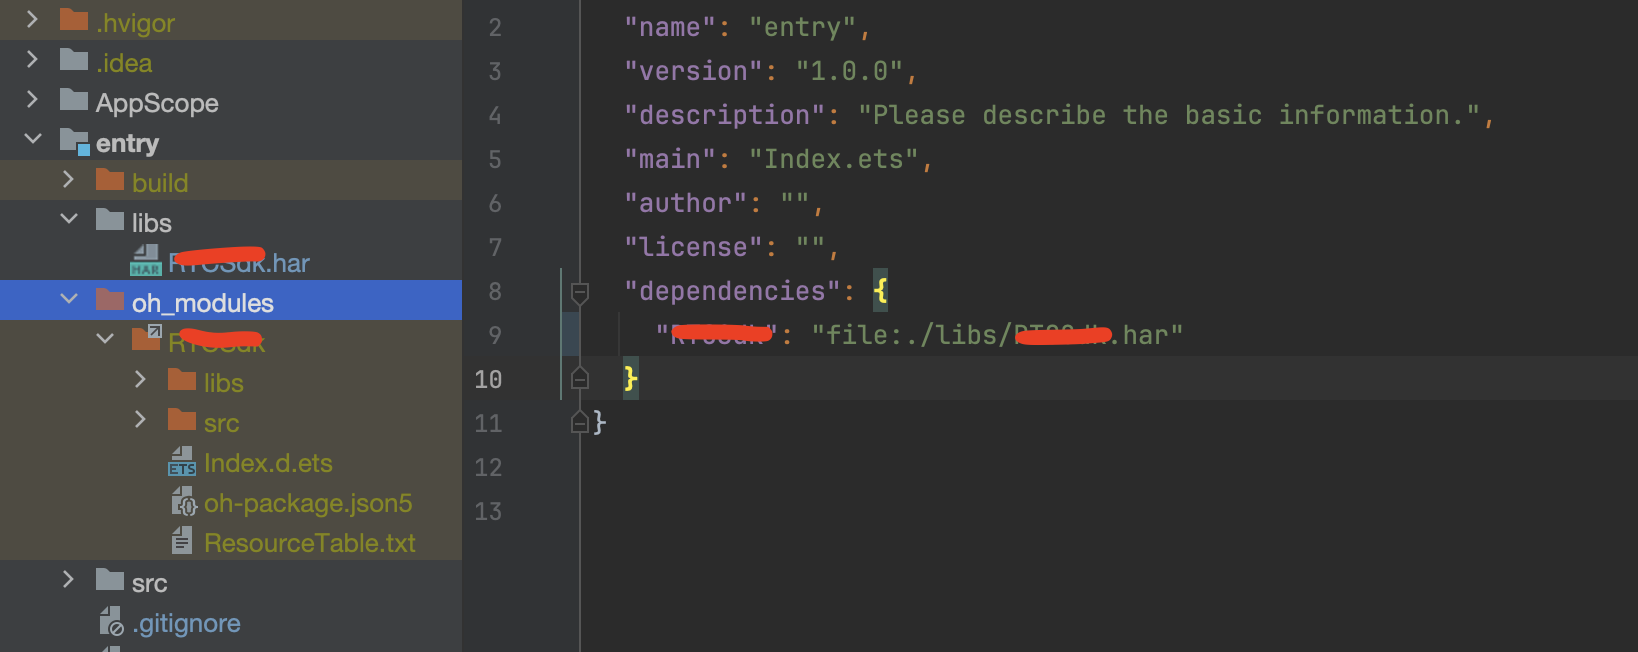The image size is (1638, 652).
Task: Click line number 10 in gutter
Action: coord(488,380)
